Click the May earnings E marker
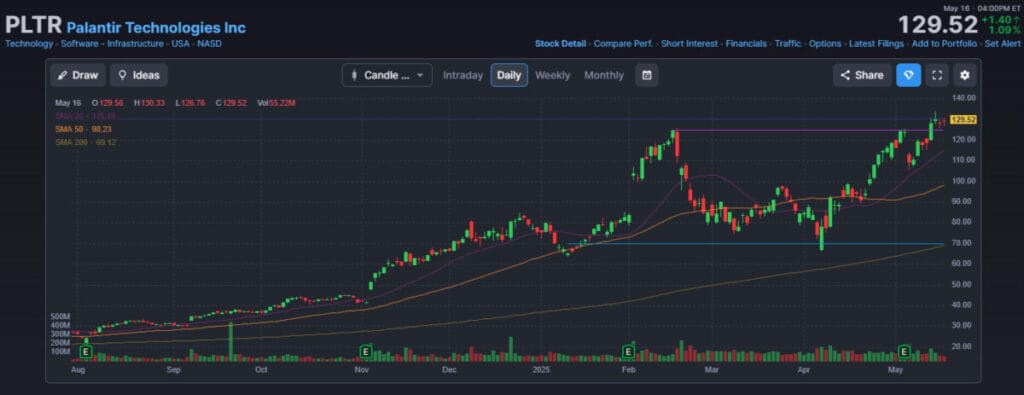This screenshot has width=1024, height=395. point(904,352)
